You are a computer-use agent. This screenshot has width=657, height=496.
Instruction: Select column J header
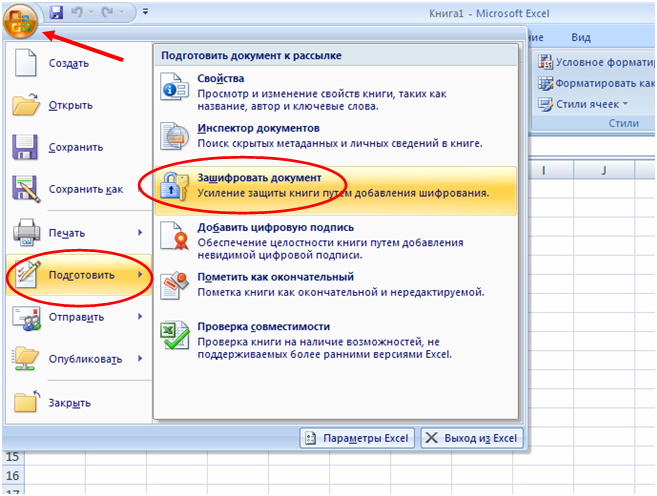[604, 170]
